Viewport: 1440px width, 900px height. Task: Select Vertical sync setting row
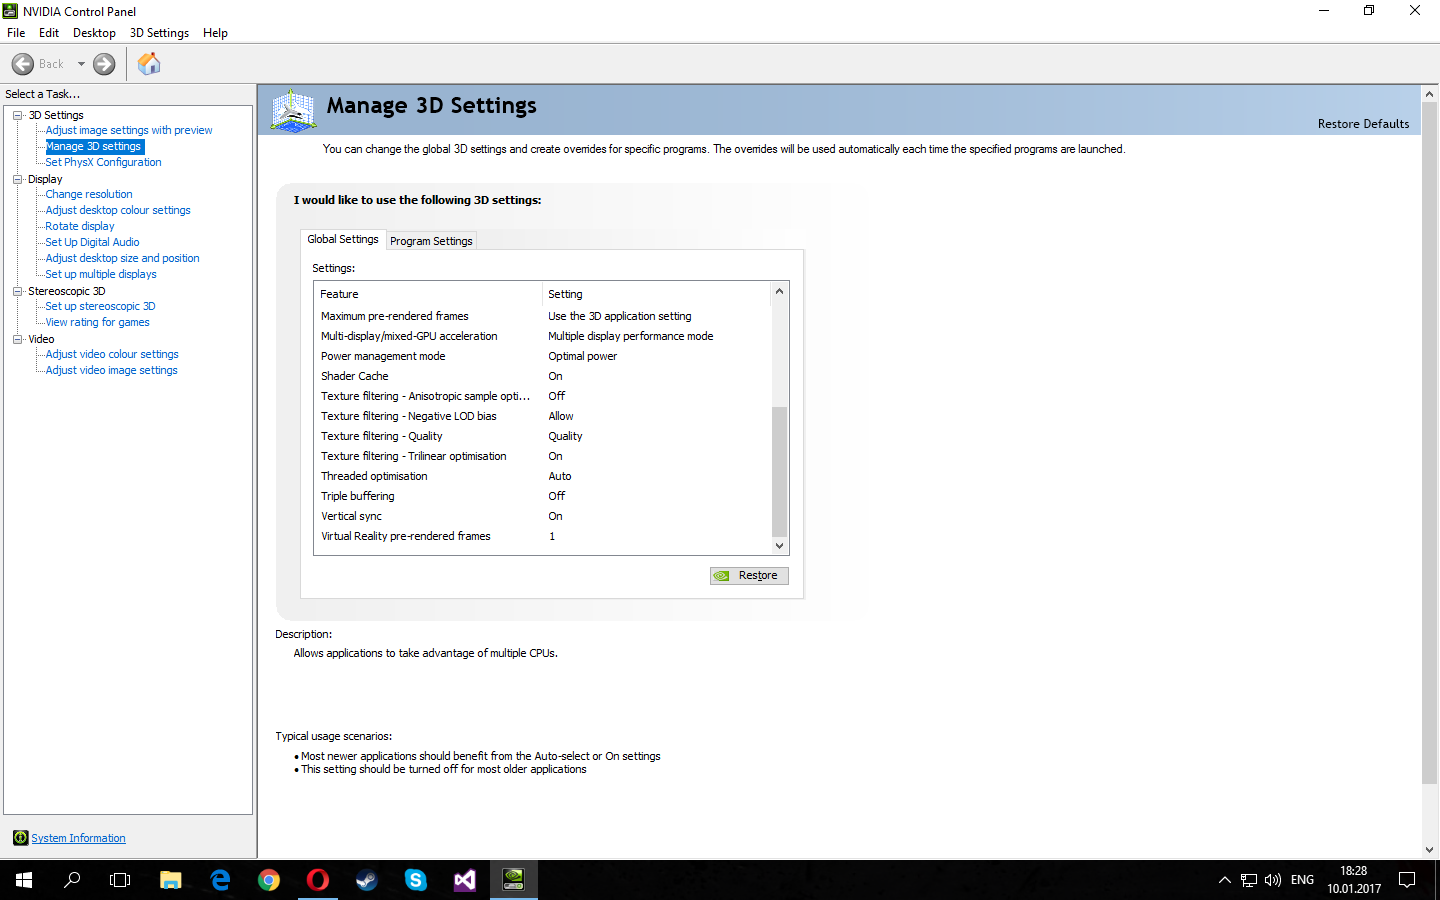pyautogui.click(x=543, y=516)
